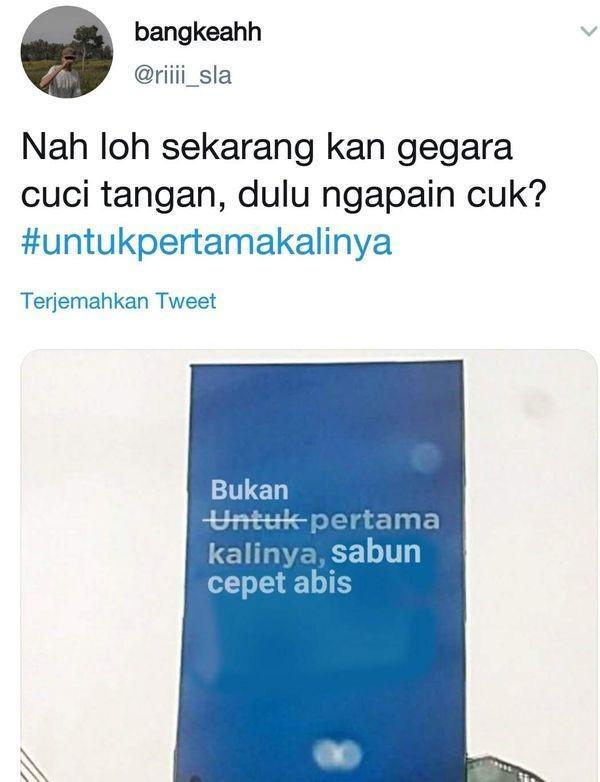Click the cables in photo's lower-left
Screen dimensions: 600x782
pyautogui.click(x=35, y=766)
